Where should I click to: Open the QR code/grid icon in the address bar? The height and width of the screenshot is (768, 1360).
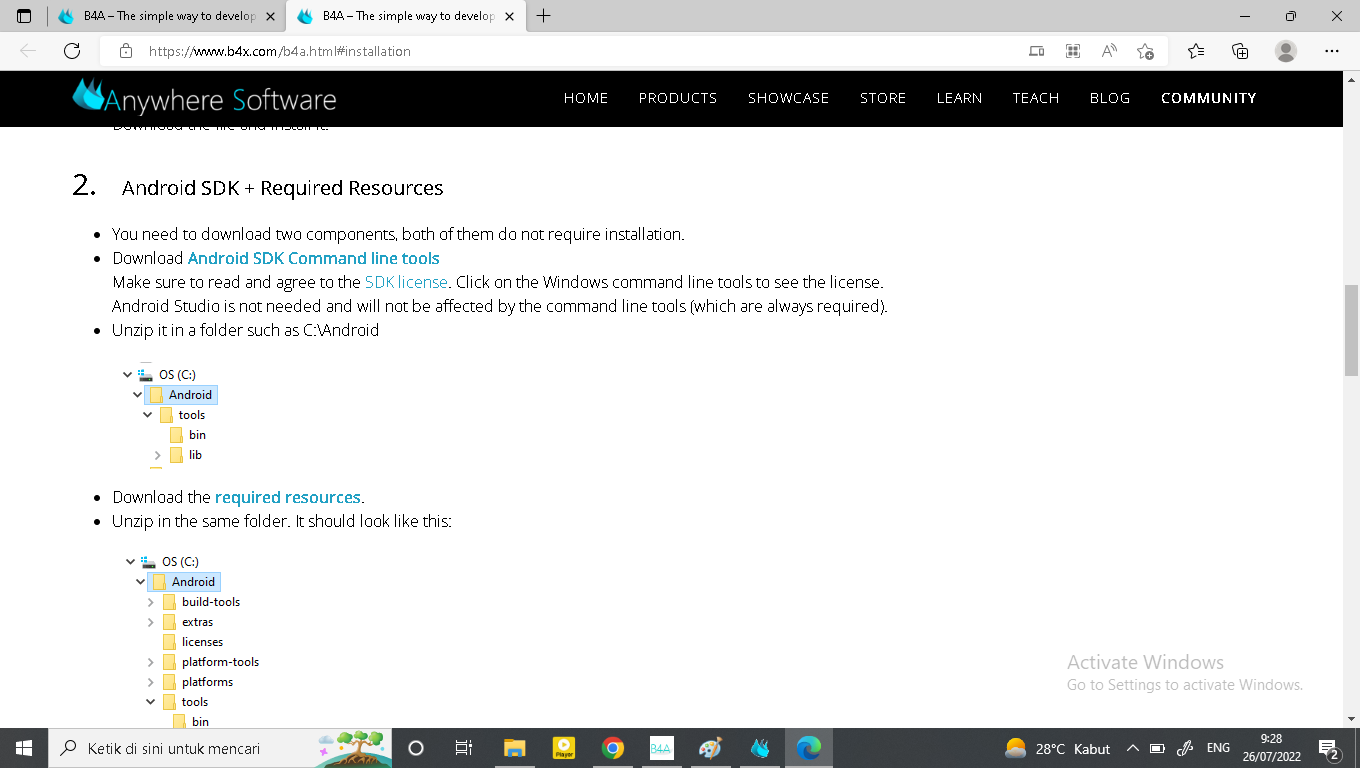pyautogui.click(x=1073, y=51)
